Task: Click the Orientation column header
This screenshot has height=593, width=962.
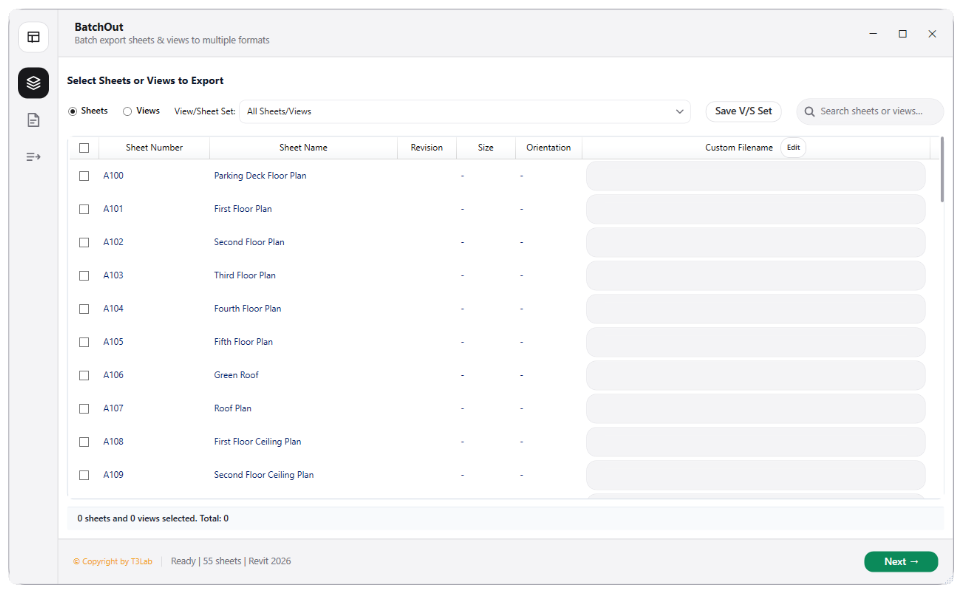Action: click(548, 148)
